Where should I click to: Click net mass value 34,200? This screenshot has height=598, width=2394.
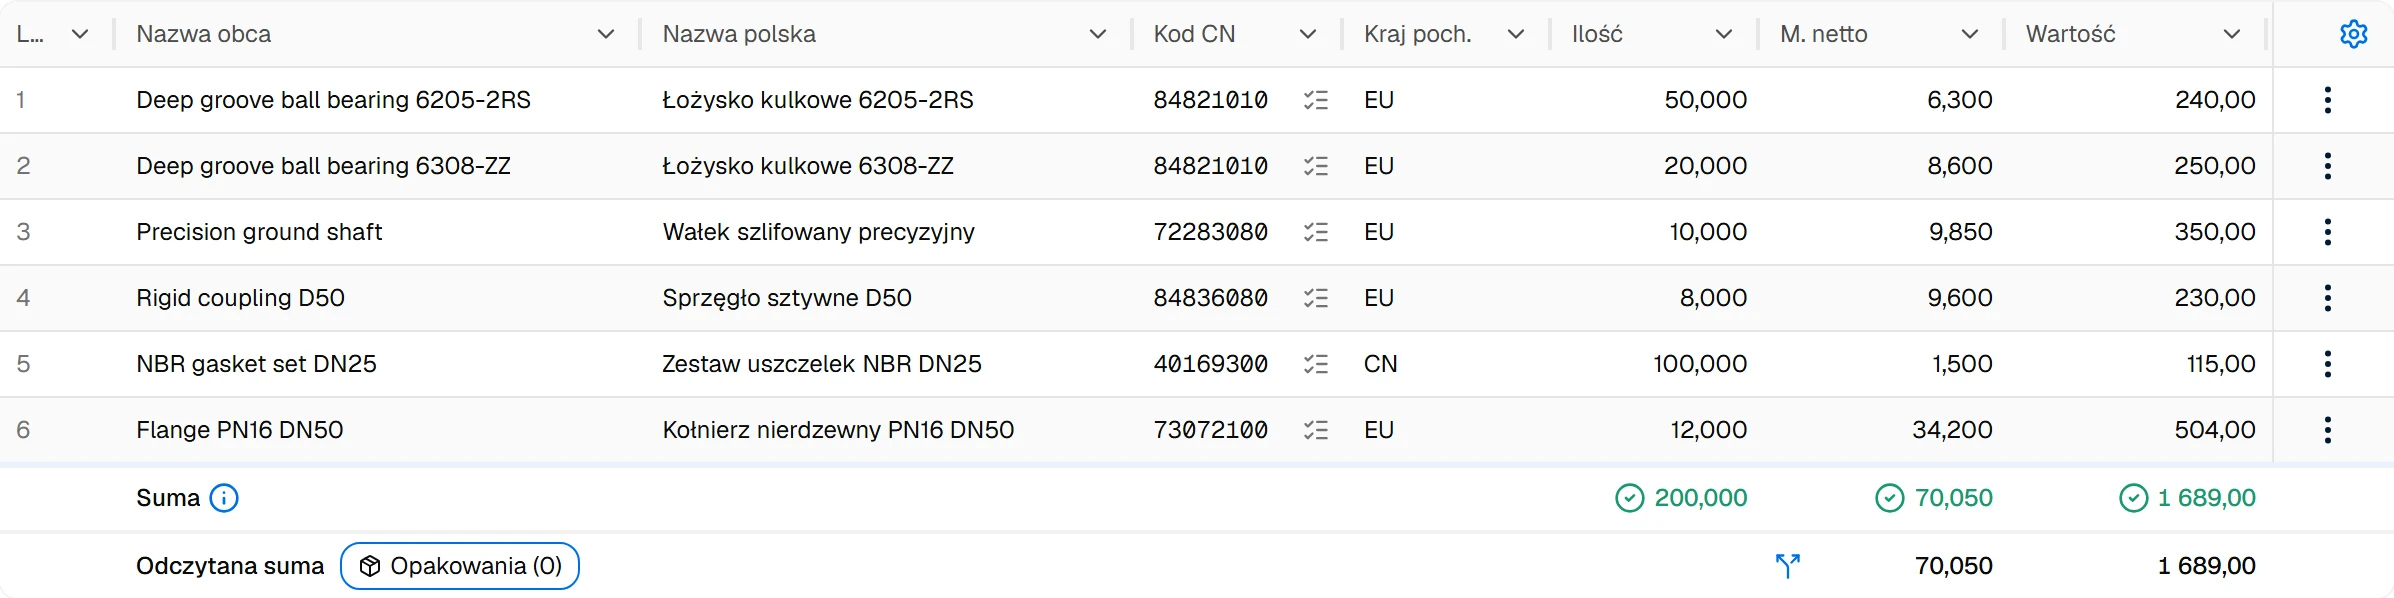click(x=1952, y=430)
